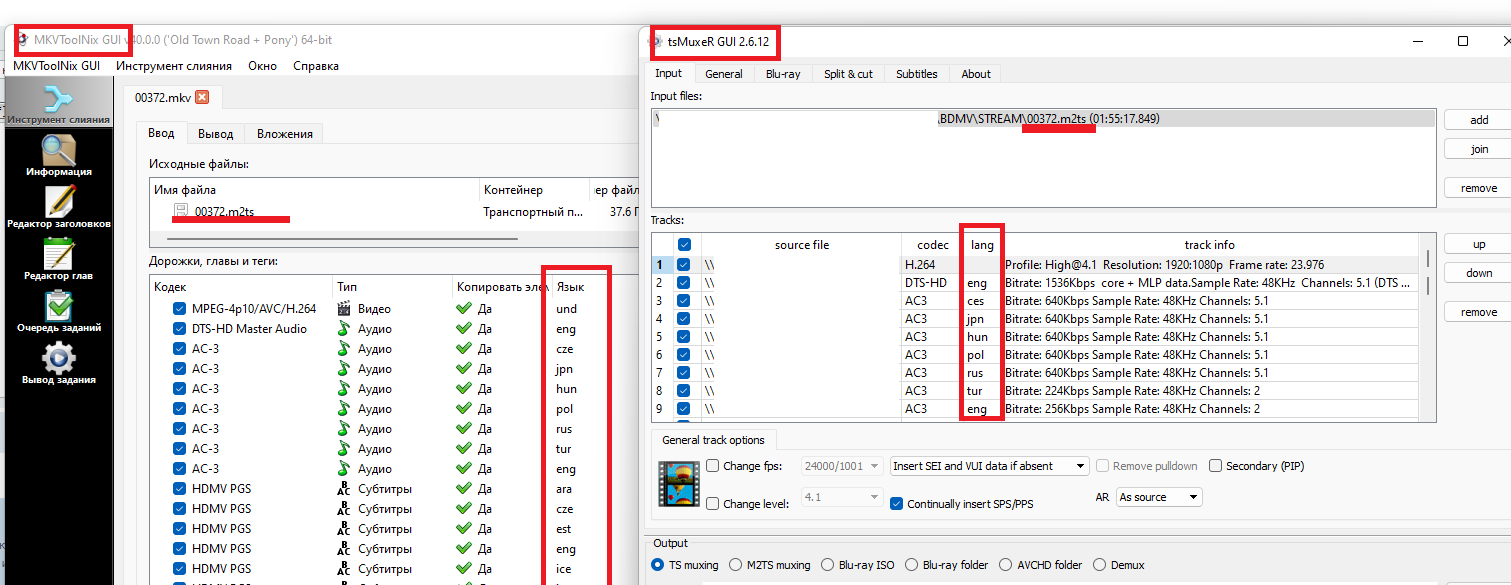The width and height of the screenshot is (1511, 585).
Task: Switch to the Split & cut tab
Action: click(x=848, y=74)
